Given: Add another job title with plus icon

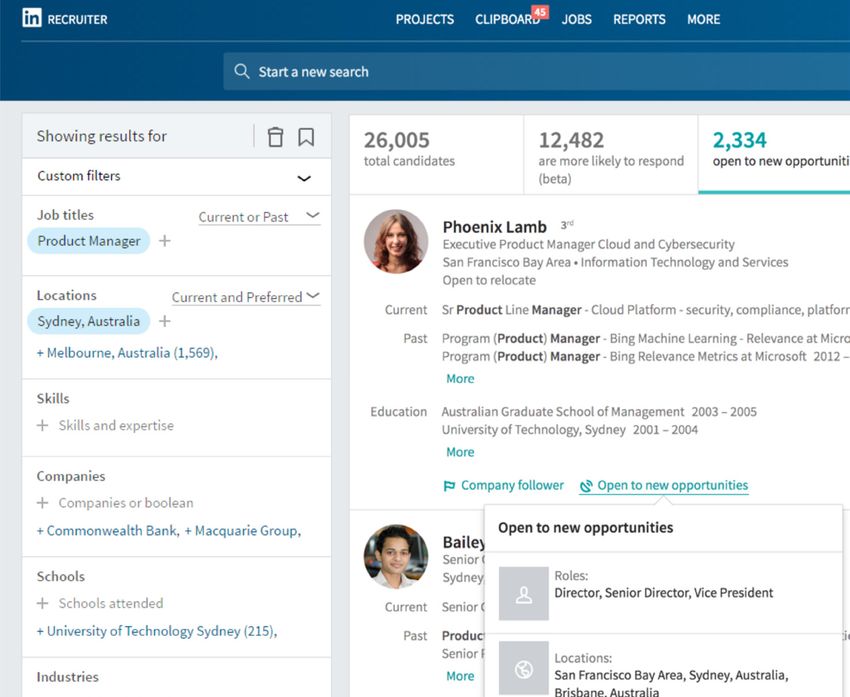Looking at the screenshot, I should coord(165,241).
